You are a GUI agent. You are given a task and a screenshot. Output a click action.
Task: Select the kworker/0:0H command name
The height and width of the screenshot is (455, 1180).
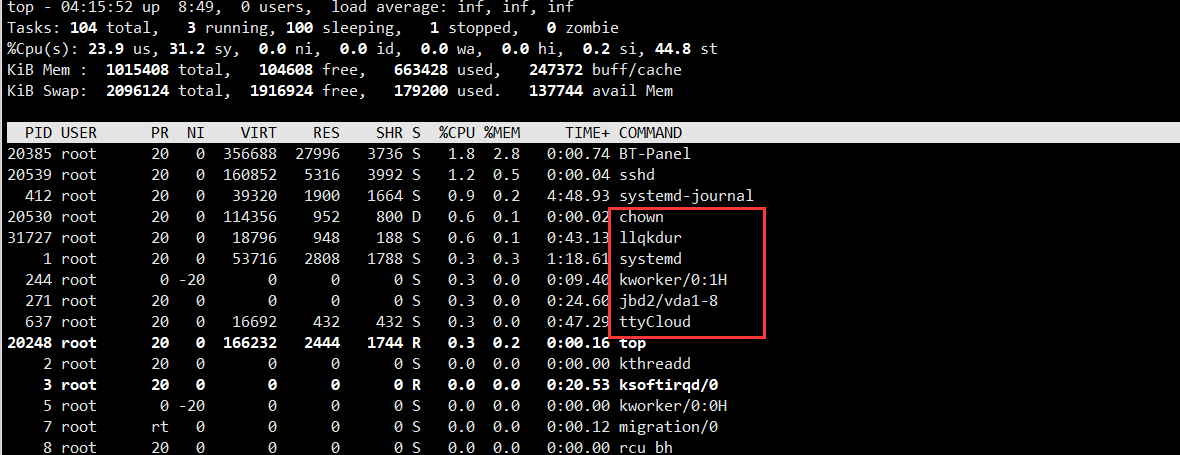pos(673,406)
